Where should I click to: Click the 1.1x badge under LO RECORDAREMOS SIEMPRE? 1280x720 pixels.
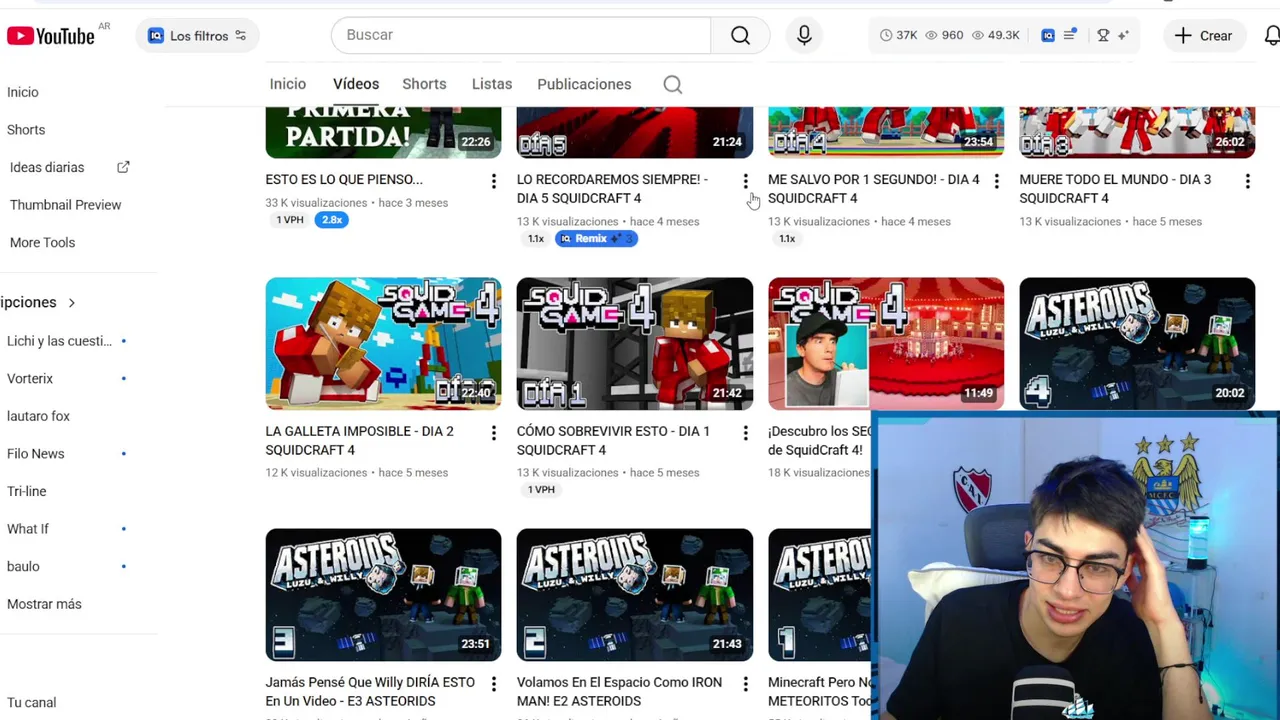coord(536,238)
